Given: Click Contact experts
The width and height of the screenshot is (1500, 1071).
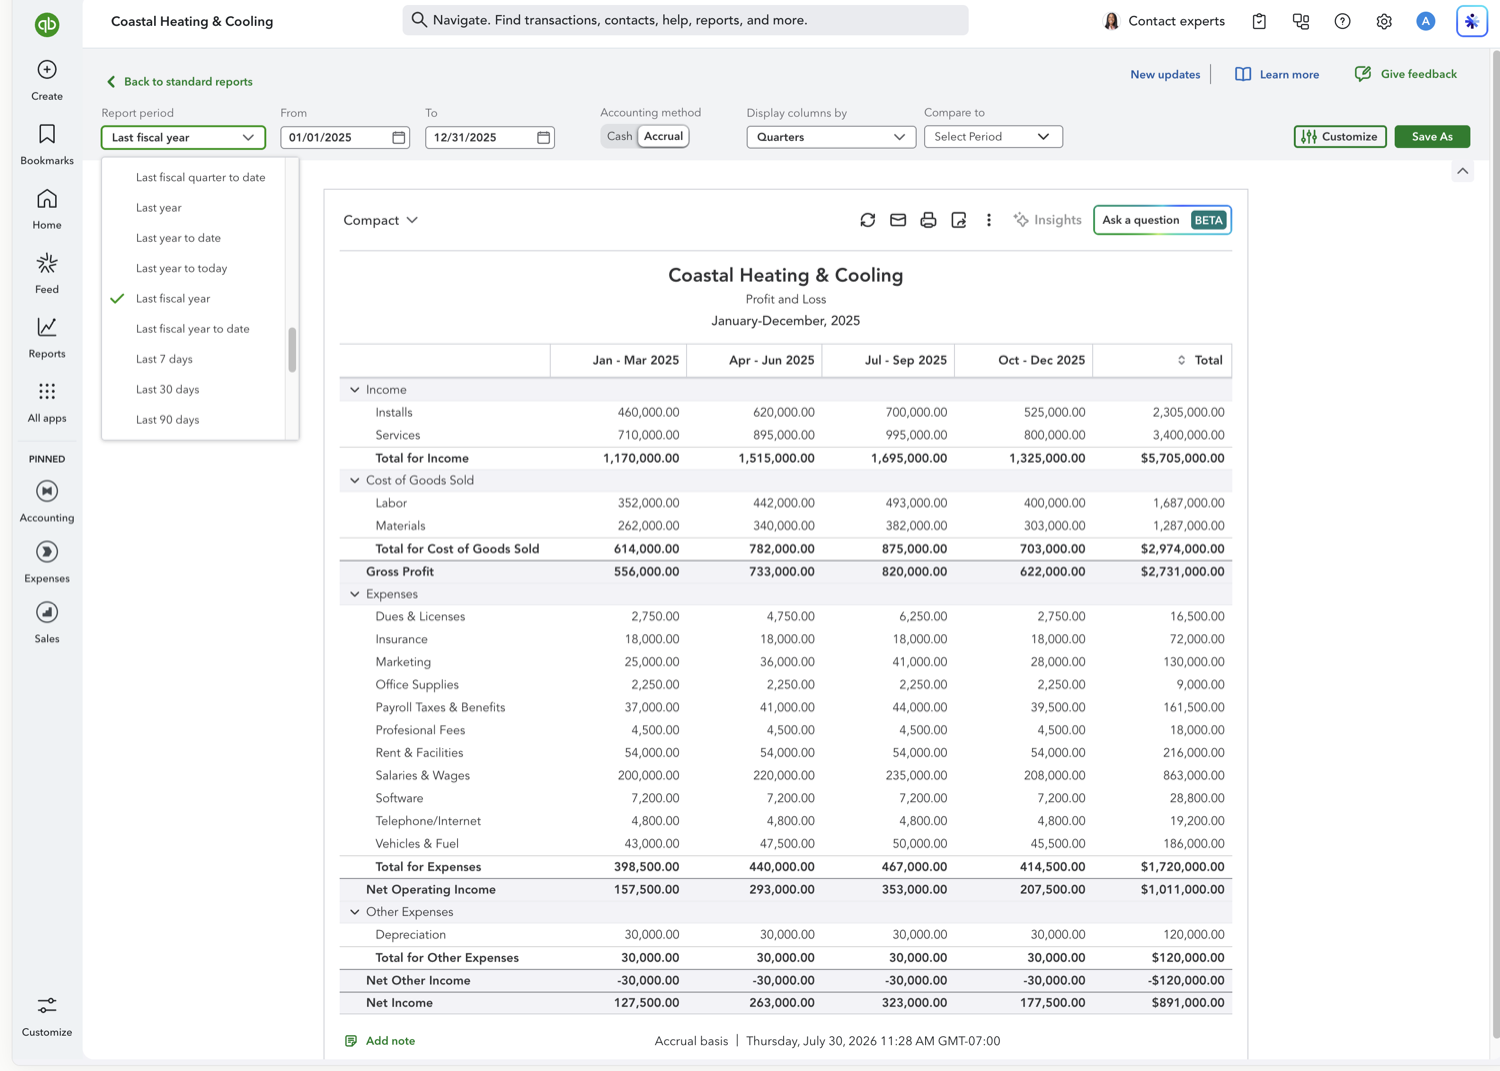Looking at the screenshot, I should tap(1164, 21).
